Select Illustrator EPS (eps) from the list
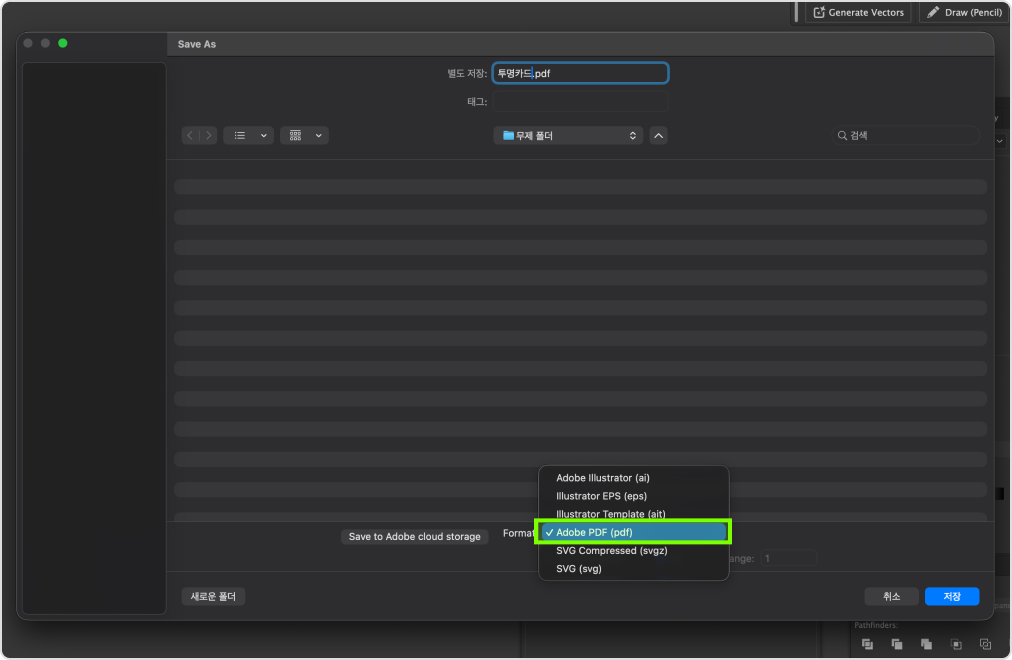 click(601, 496)
